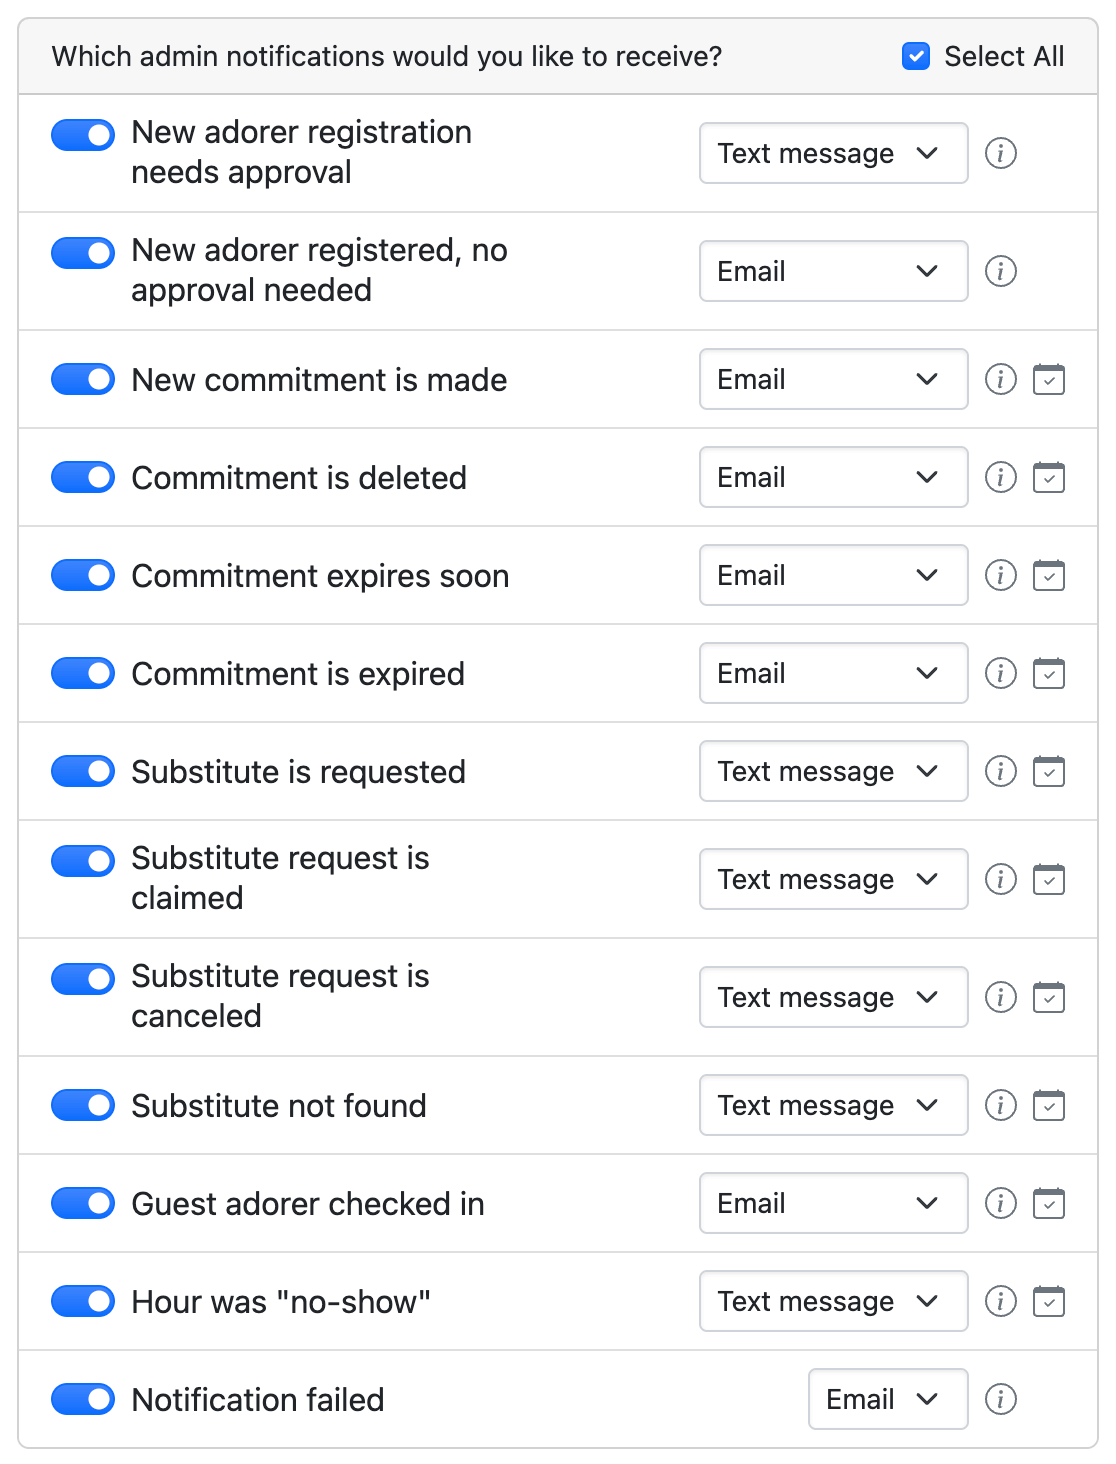Open info icon for Guest adorer checked in
The image size is (1116, 1464).
(1000, 1203)
